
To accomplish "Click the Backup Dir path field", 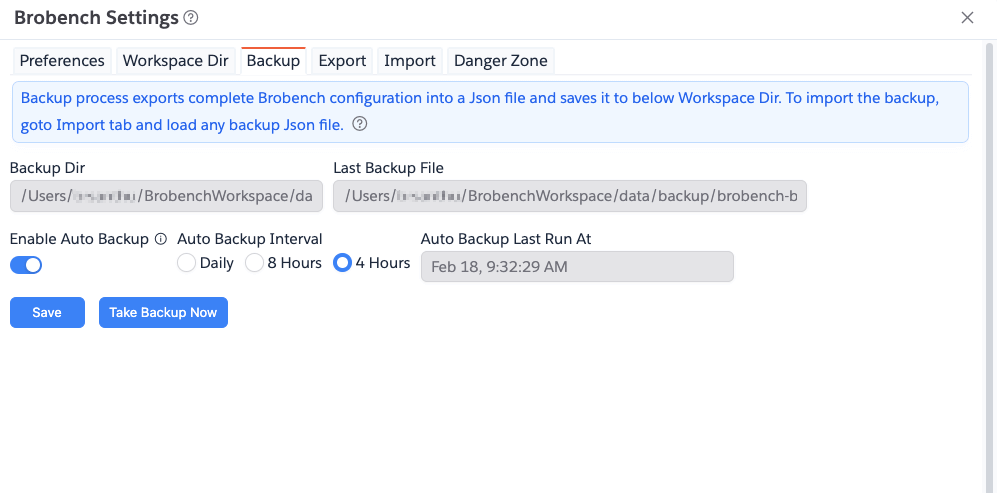I will 167,196.
